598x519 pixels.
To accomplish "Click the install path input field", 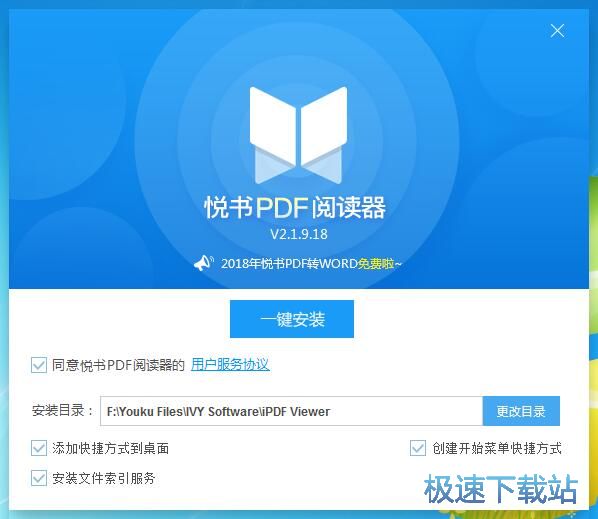I will (x=291, y=411).
